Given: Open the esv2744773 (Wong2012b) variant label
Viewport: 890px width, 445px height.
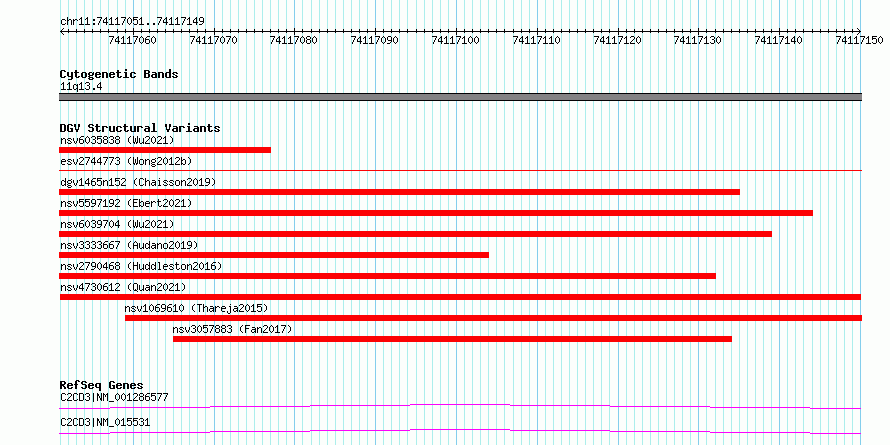Looking at the screenshot, I should (x=126, y=161).
